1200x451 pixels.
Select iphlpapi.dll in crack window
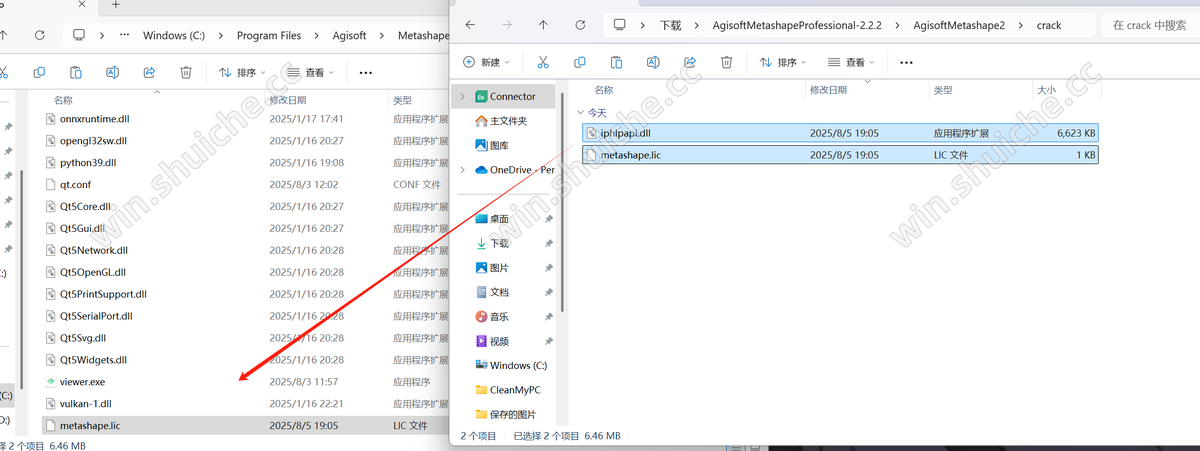[840, 132]
